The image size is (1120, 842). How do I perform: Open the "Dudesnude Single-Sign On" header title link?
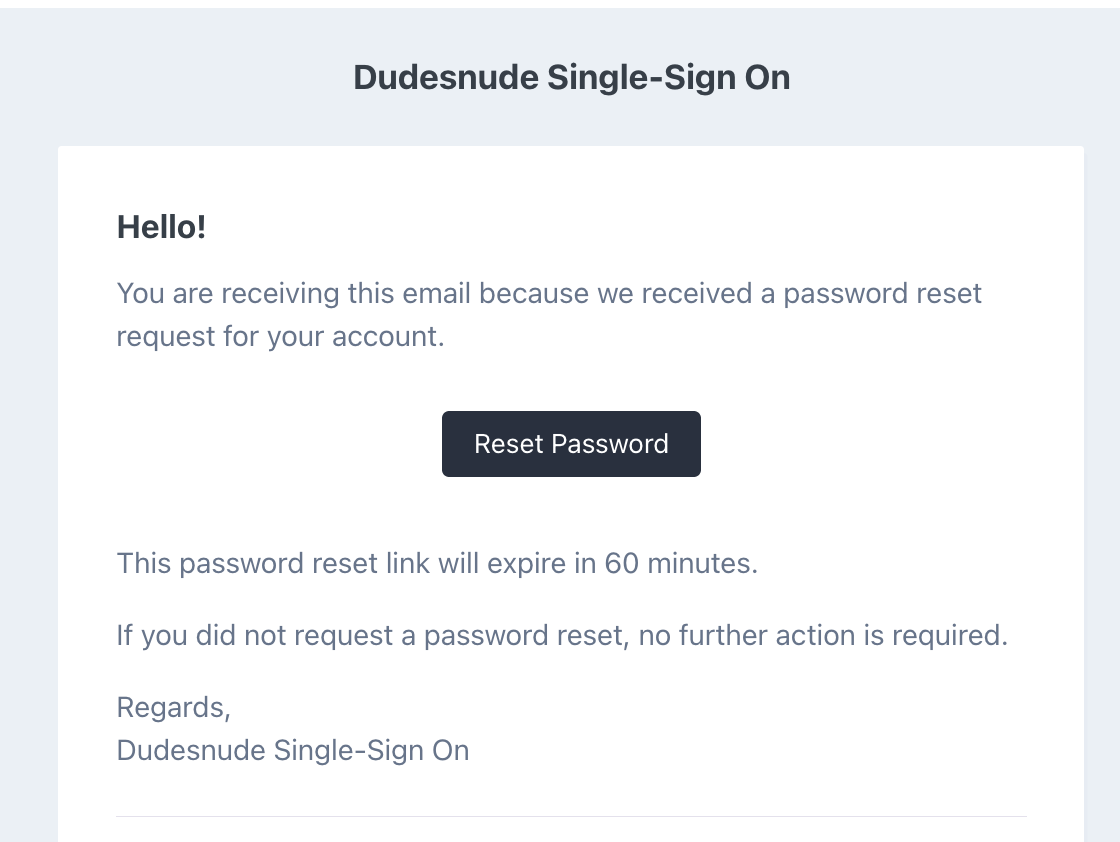coord(571,78)
